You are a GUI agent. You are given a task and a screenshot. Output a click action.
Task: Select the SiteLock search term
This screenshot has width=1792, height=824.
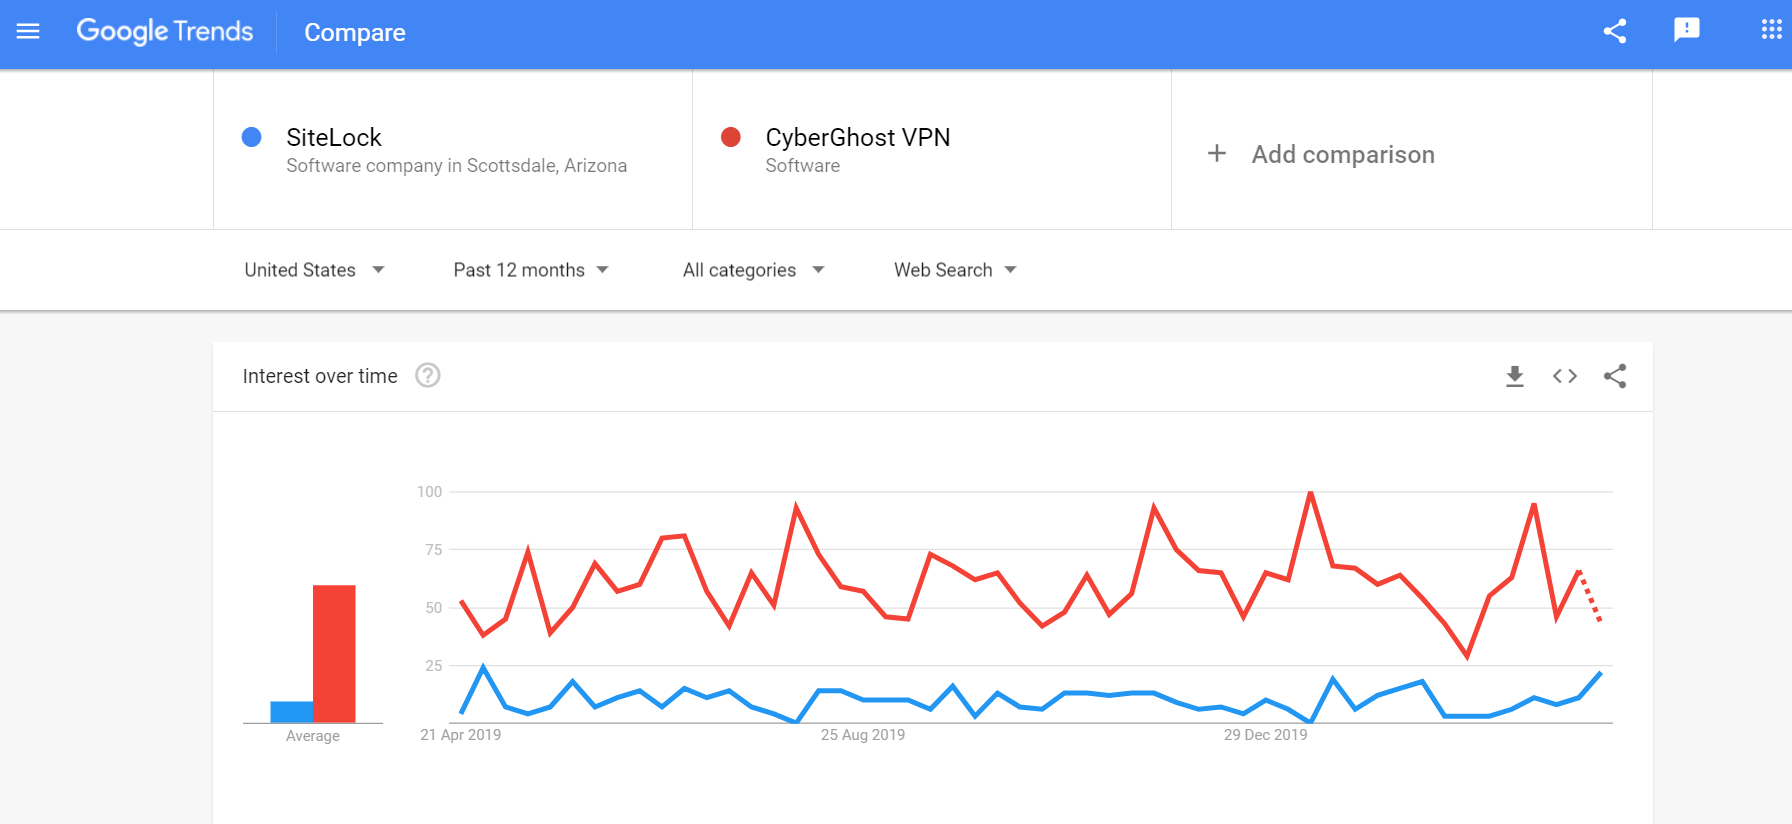(x=334, y=137)
